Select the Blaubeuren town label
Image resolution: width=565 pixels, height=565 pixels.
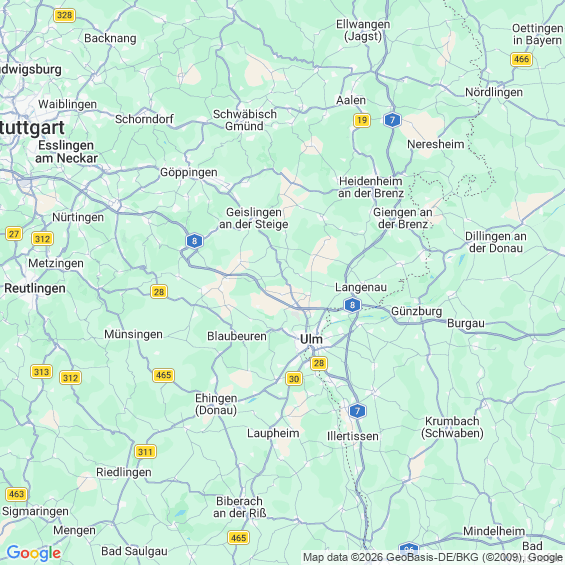coord(237,336)
